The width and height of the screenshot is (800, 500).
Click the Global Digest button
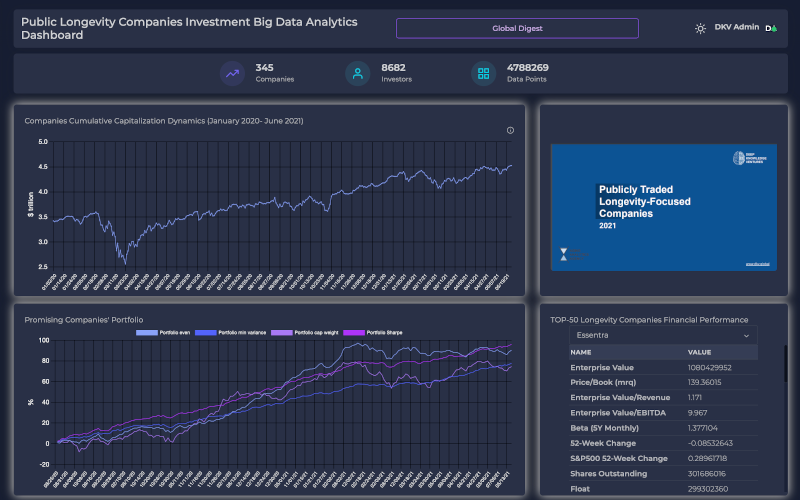pyautogui.click(x=517, y=28)
